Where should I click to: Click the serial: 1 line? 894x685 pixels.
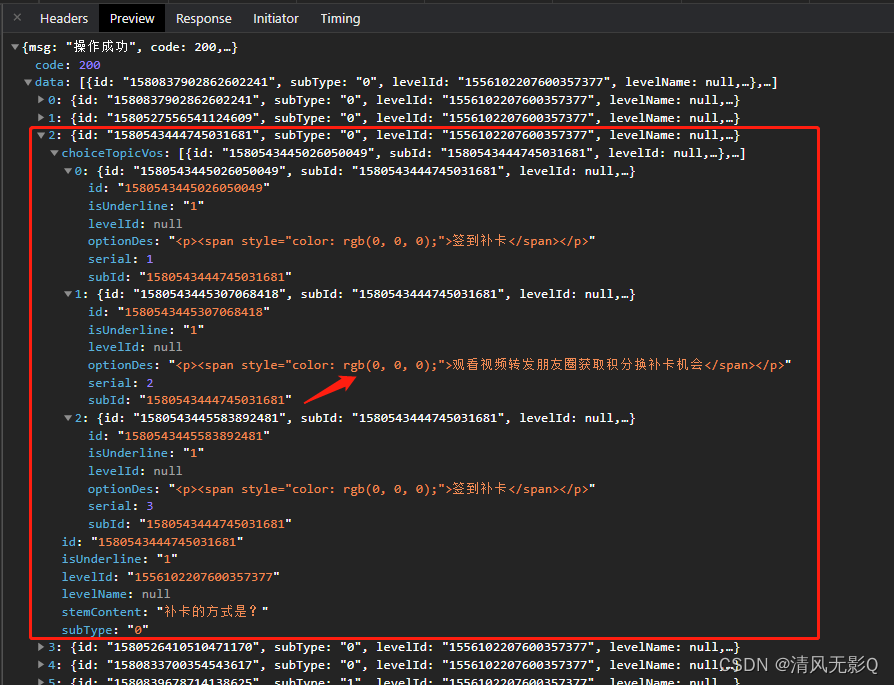point(120,259)
